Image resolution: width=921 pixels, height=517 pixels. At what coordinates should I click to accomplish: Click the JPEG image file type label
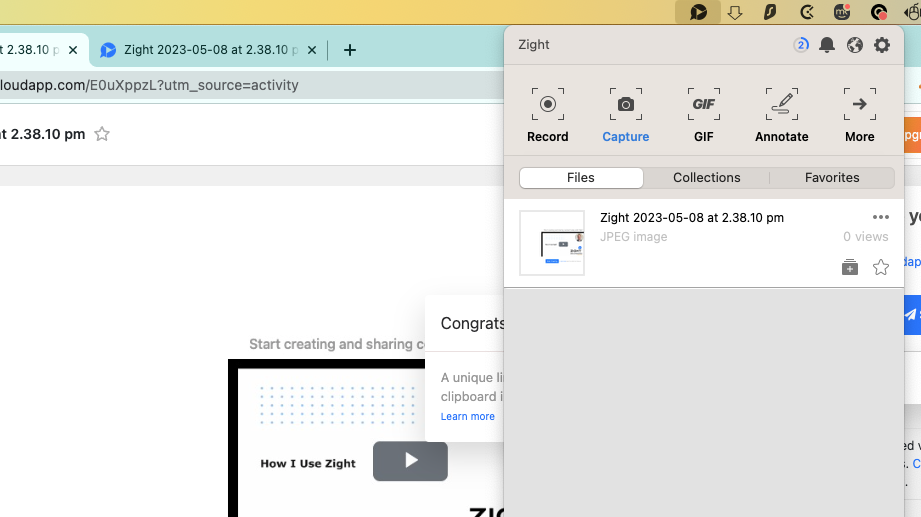(x=633, y=237)
